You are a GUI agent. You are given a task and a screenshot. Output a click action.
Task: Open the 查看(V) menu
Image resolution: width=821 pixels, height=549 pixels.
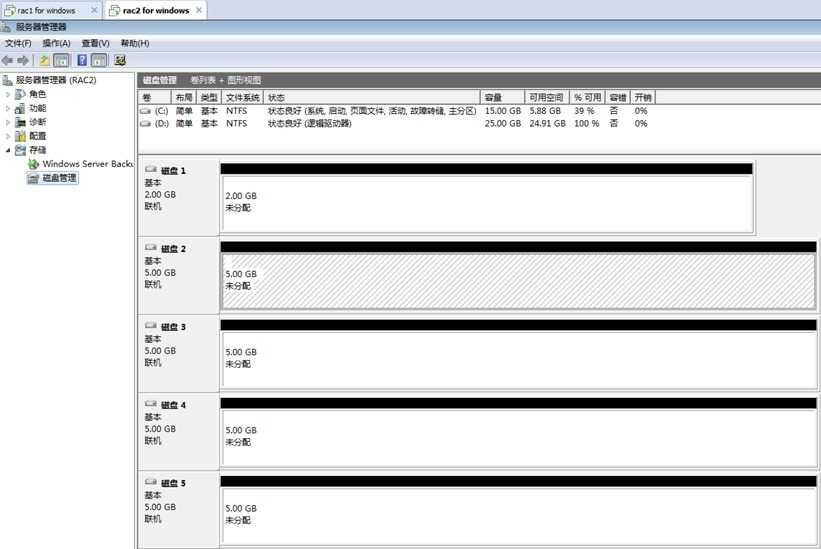click(95, 43)
